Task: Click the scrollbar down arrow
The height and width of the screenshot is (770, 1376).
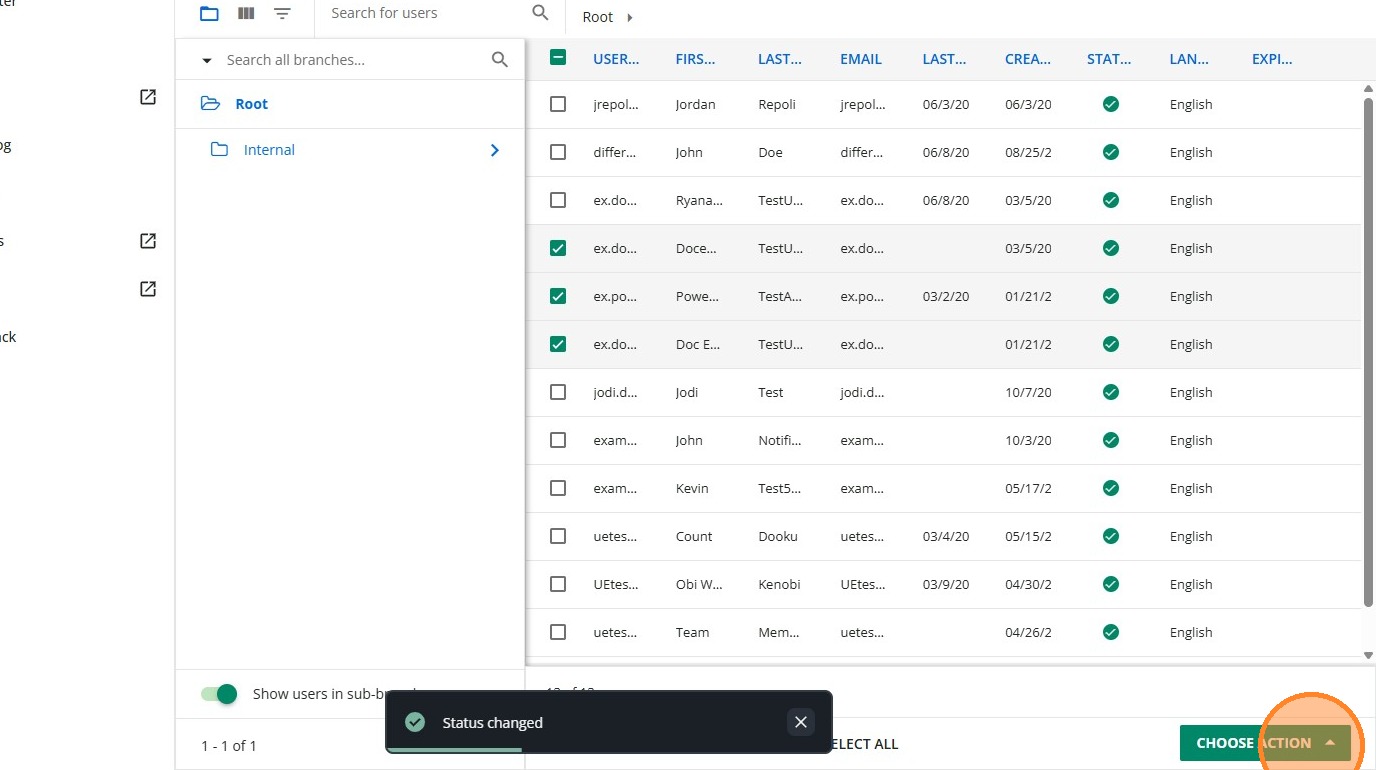Action: pyautogui.click(x=1369, y=656)
